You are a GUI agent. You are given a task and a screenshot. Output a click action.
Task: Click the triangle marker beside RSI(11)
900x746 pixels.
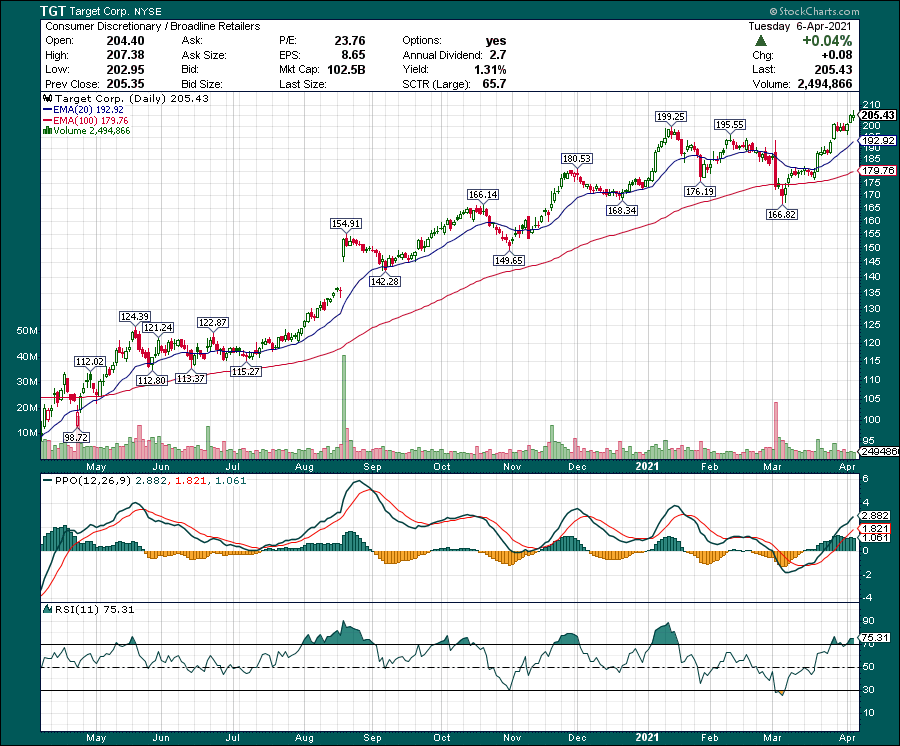pos(48,609)
